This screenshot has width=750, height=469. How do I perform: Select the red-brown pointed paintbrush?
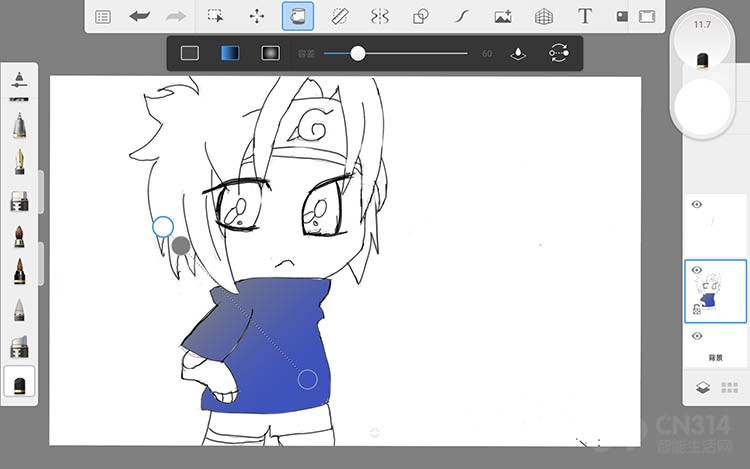click(x=20, y=272)
